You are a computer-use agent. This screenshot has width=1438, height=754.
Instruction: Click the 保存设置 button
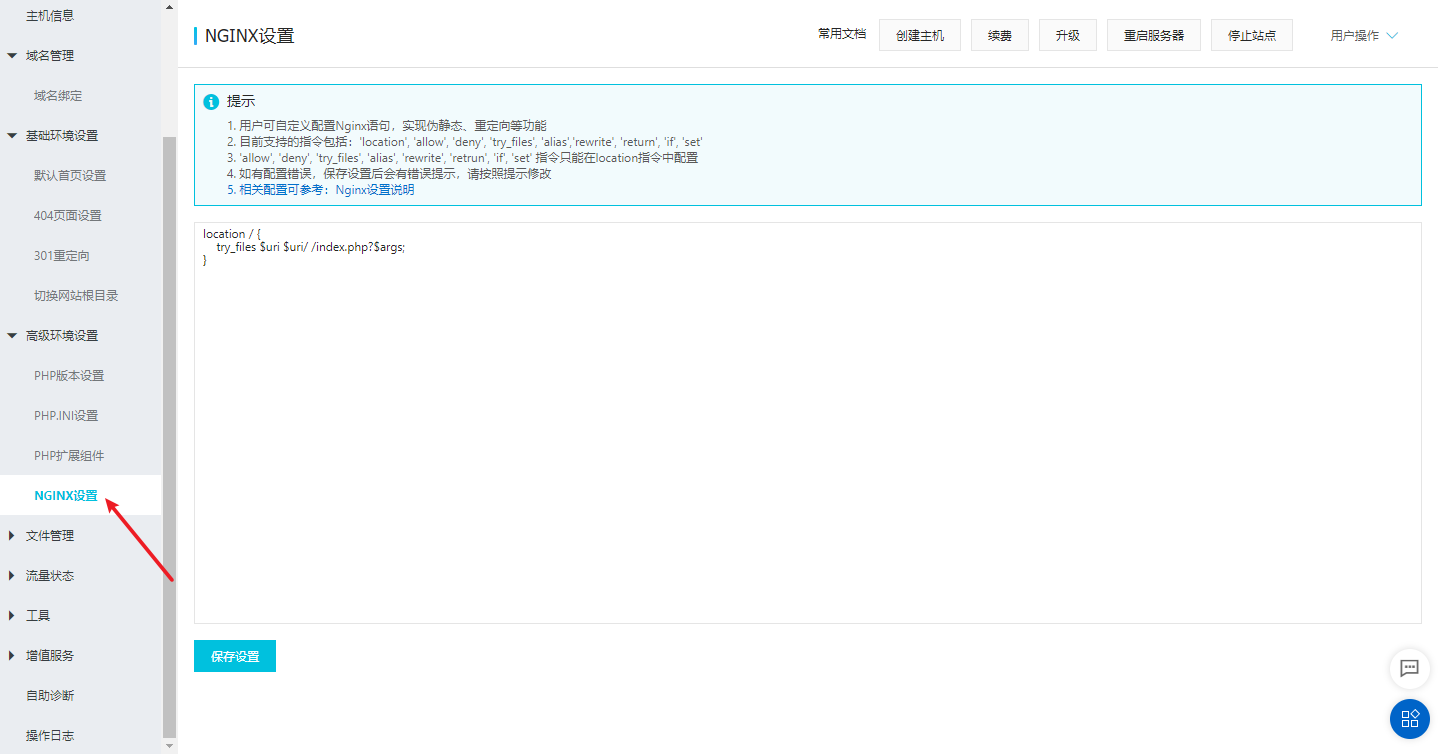[x=235, y=656]
